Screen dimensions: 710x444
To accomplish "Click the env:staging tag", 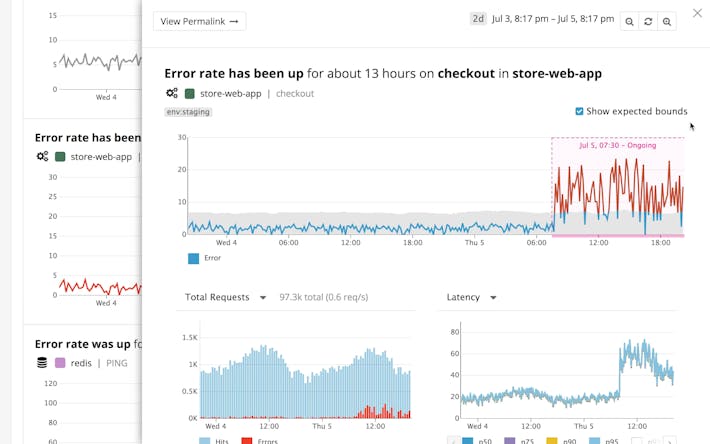I will click(188, 112).
